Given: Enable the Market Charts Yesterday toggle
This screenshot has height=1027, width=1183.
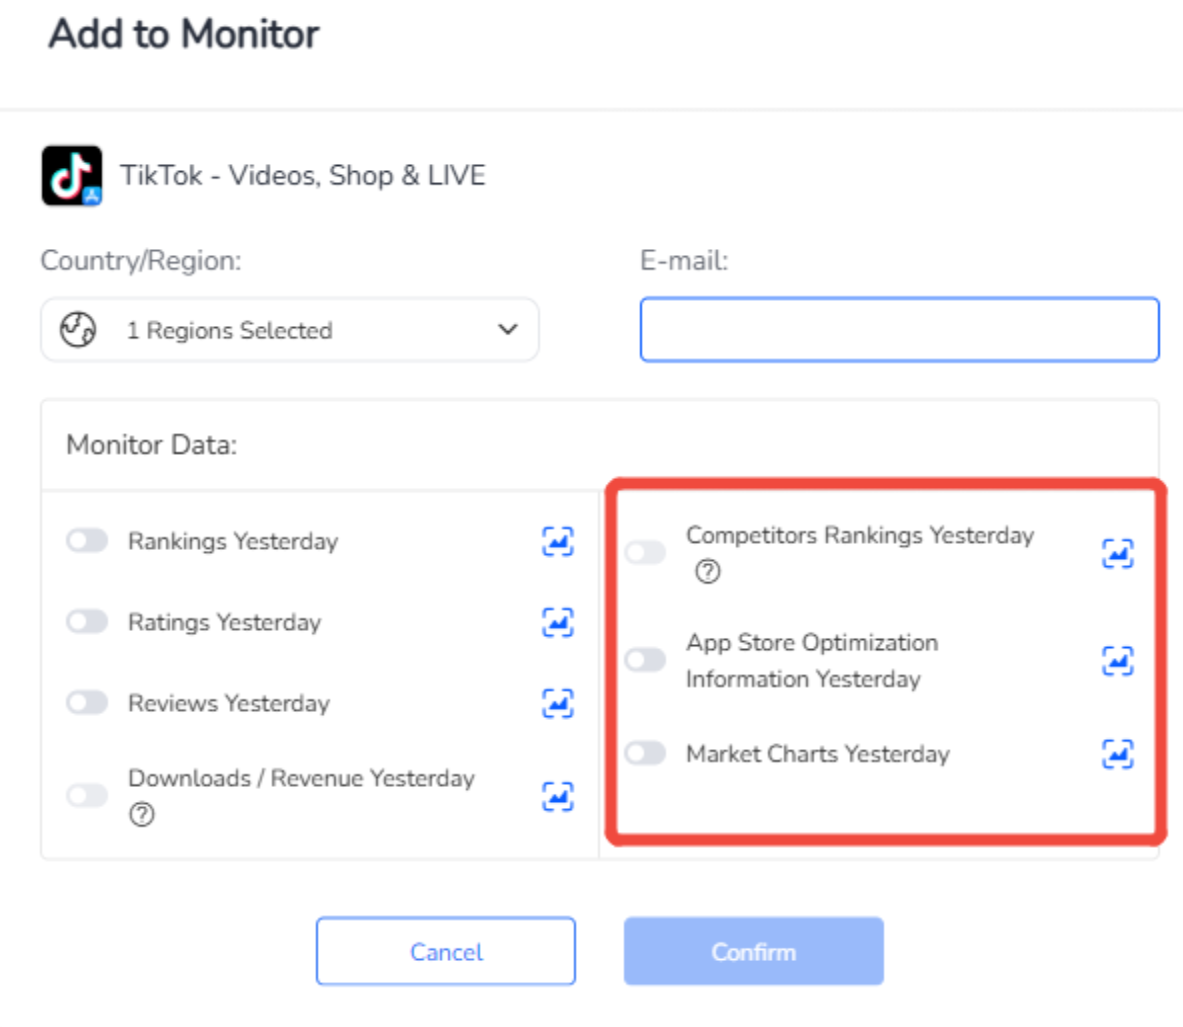Looking at the screenshot, I should tap(645, 753).
